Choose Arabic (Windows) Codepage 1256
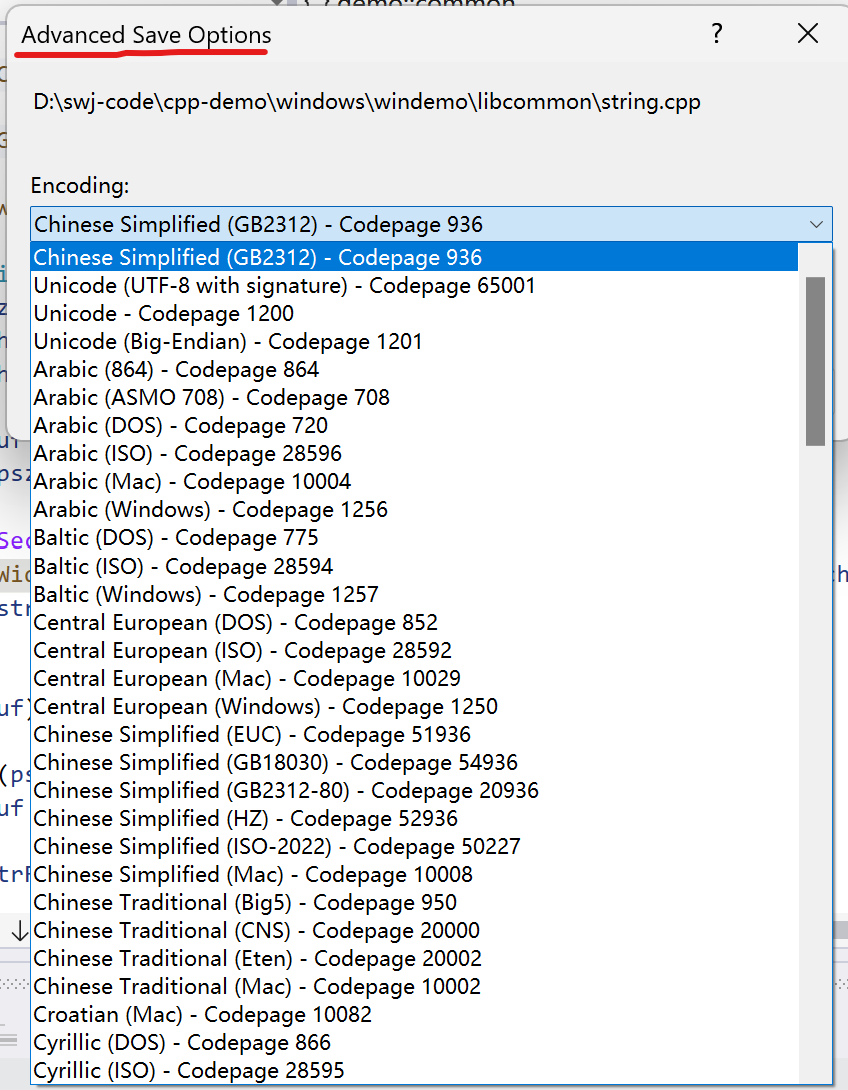848x1090 pixels. [x=210, y=510]
